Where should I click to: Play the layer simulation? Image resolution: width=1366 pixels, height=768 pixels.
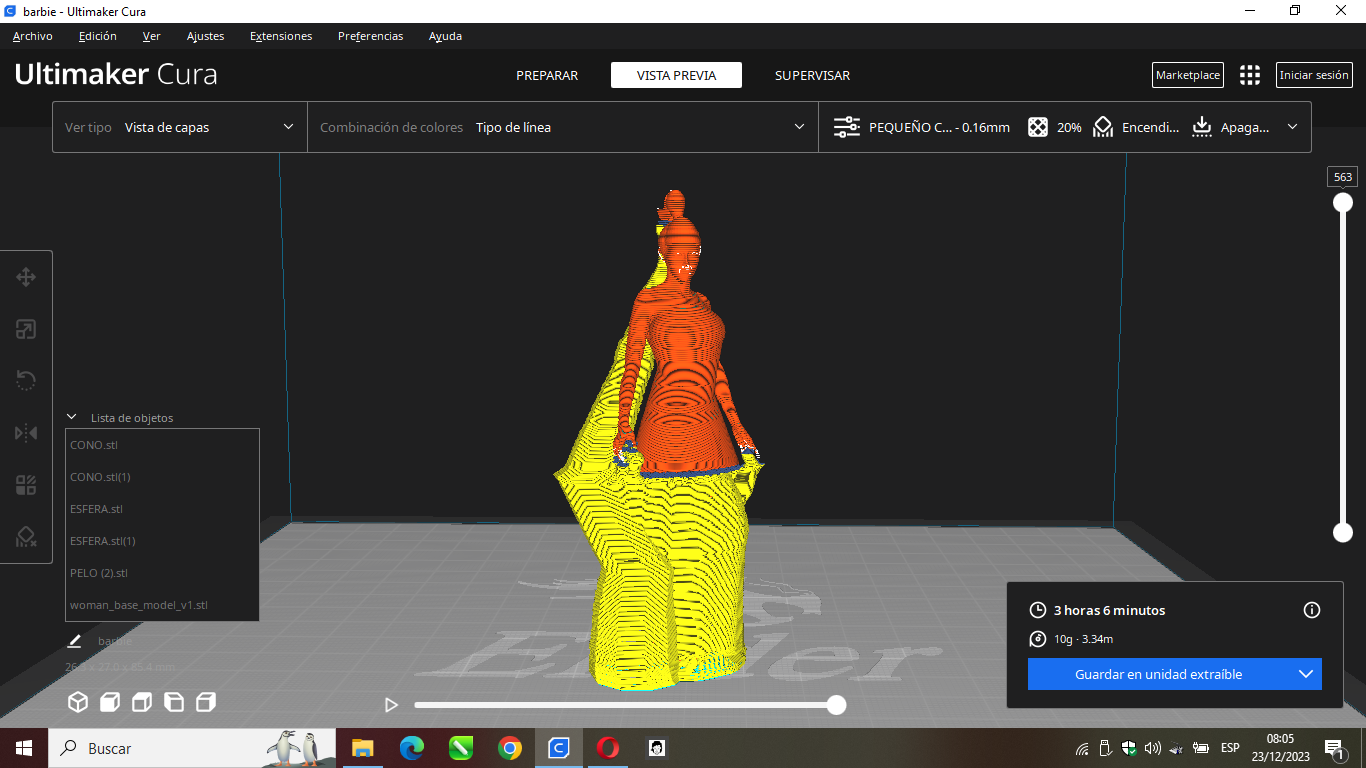pyautogui.click(x=391, y=705)
